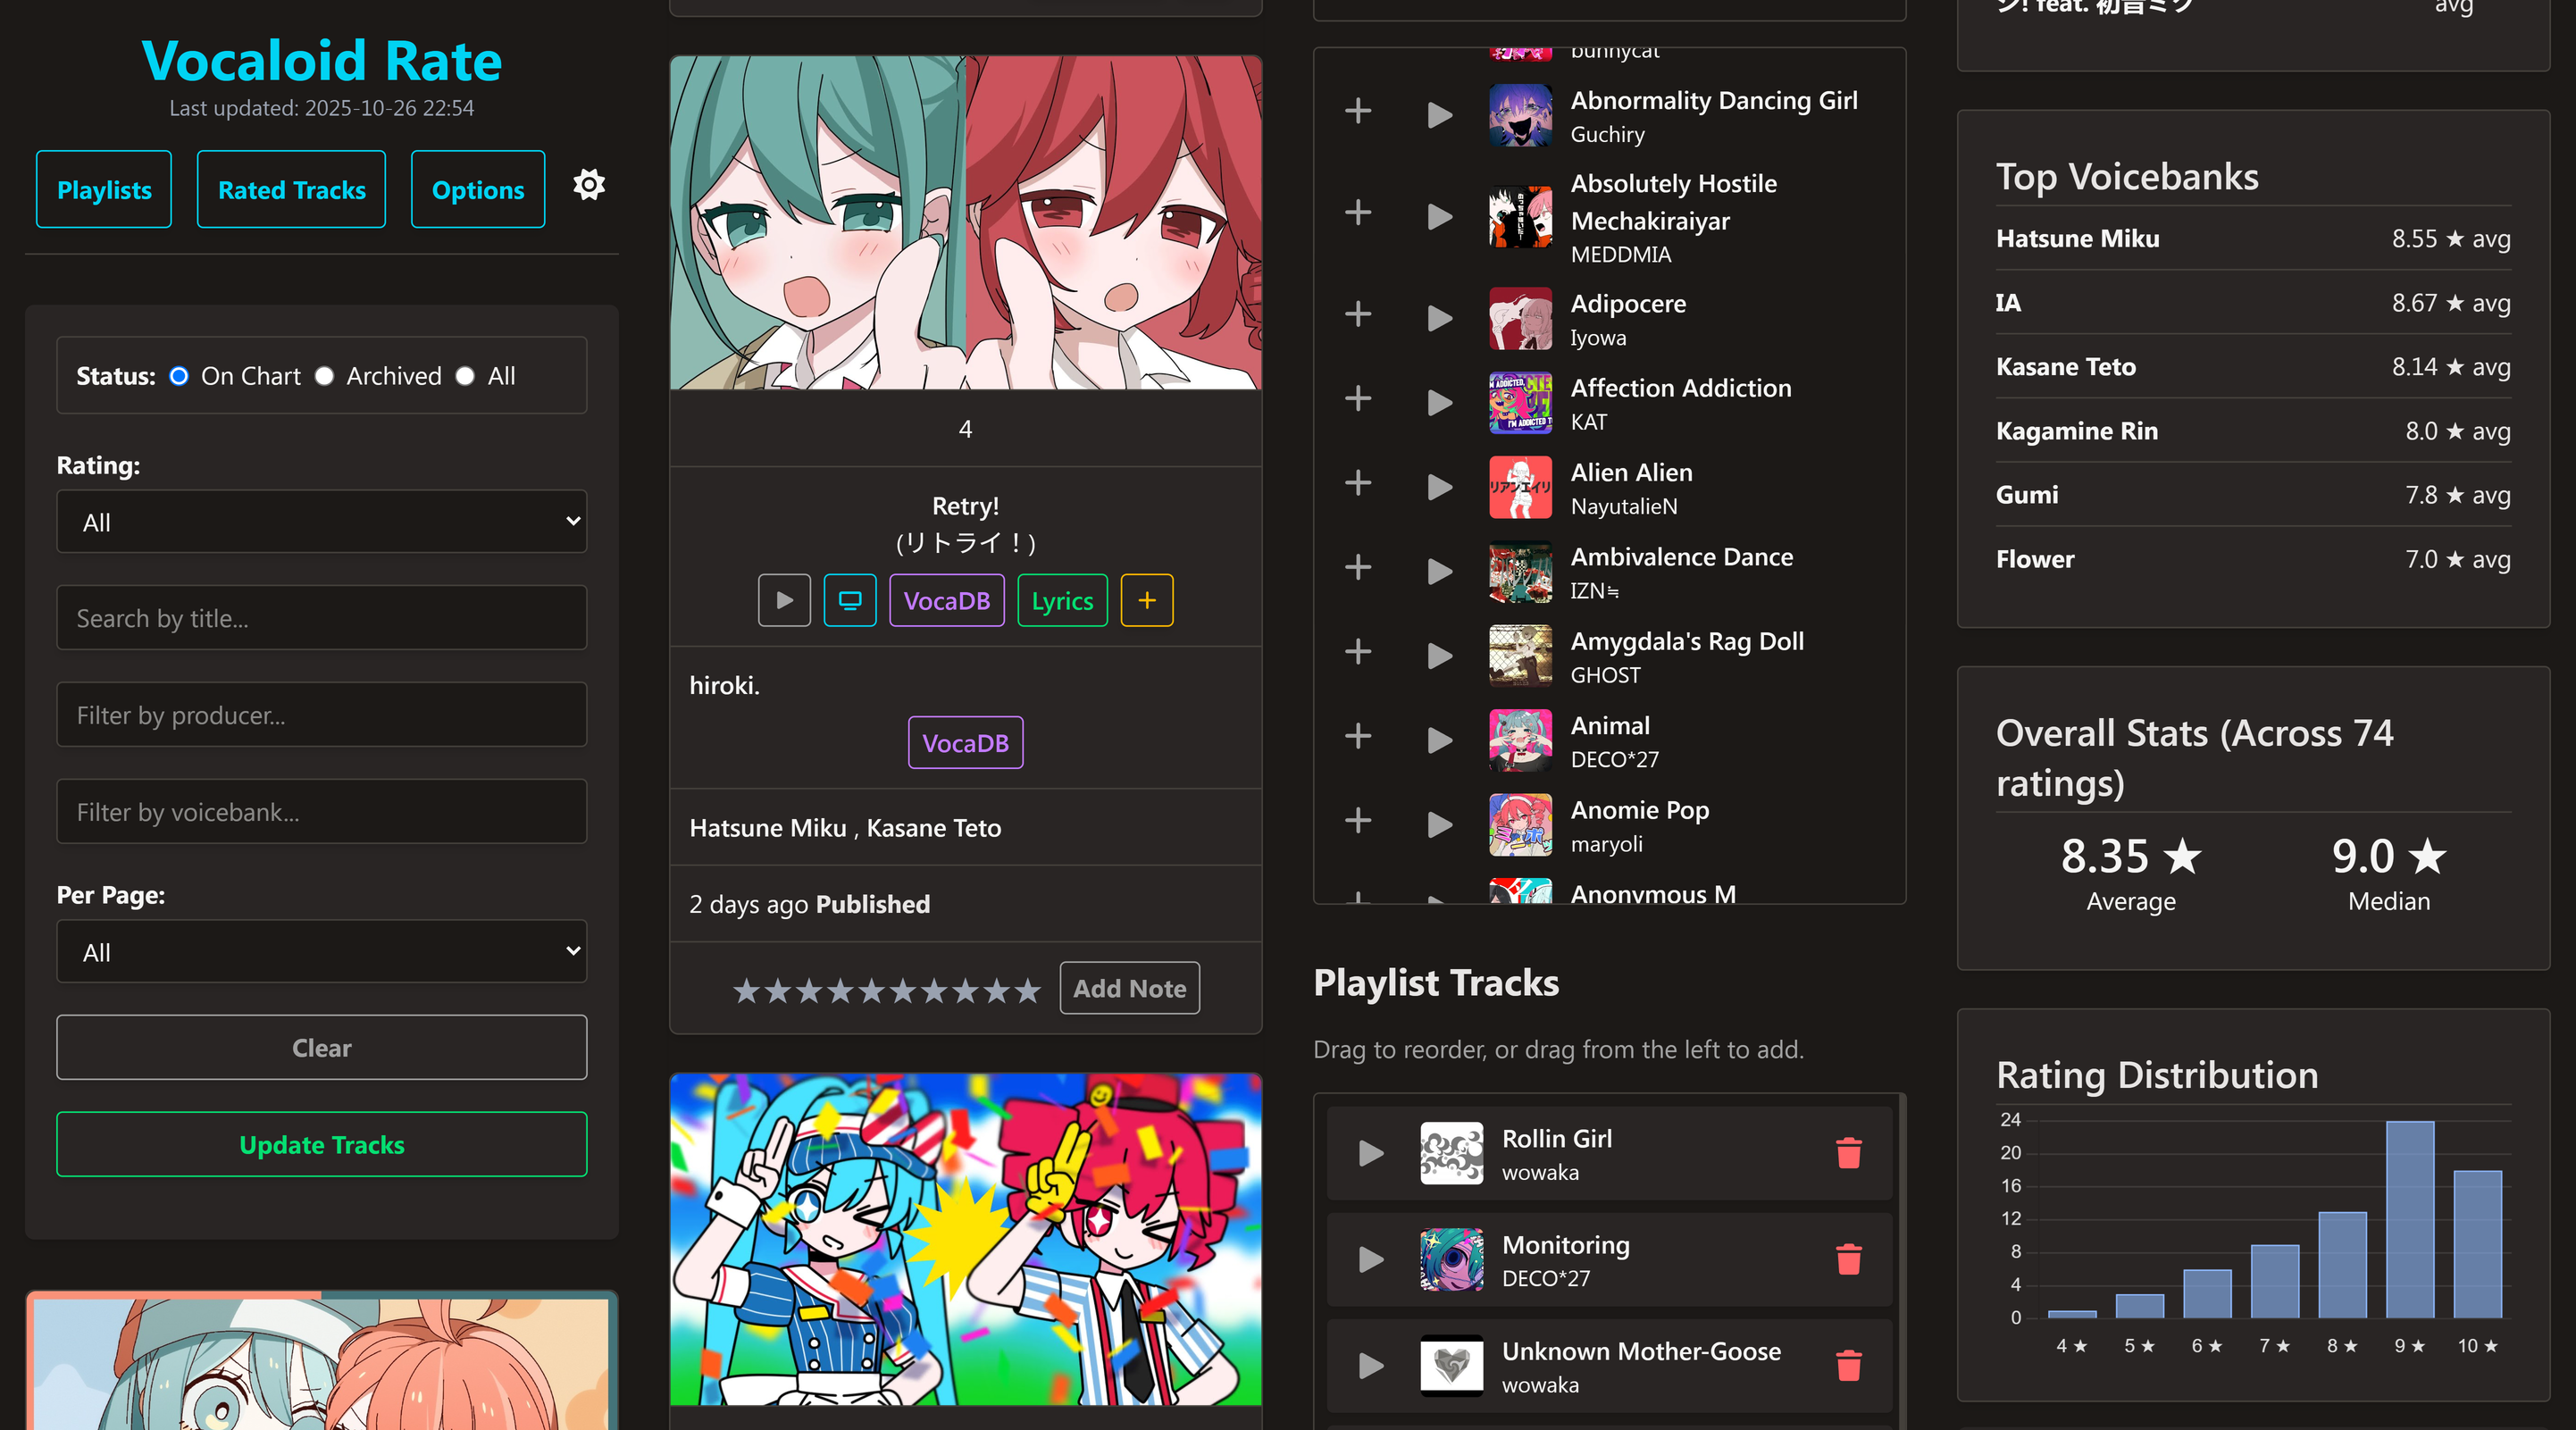The width and height of the screenshot is (2576, 1430).
Task: Click the Rollin Girl cover thumbnail
Action: click(1451, 1153)
